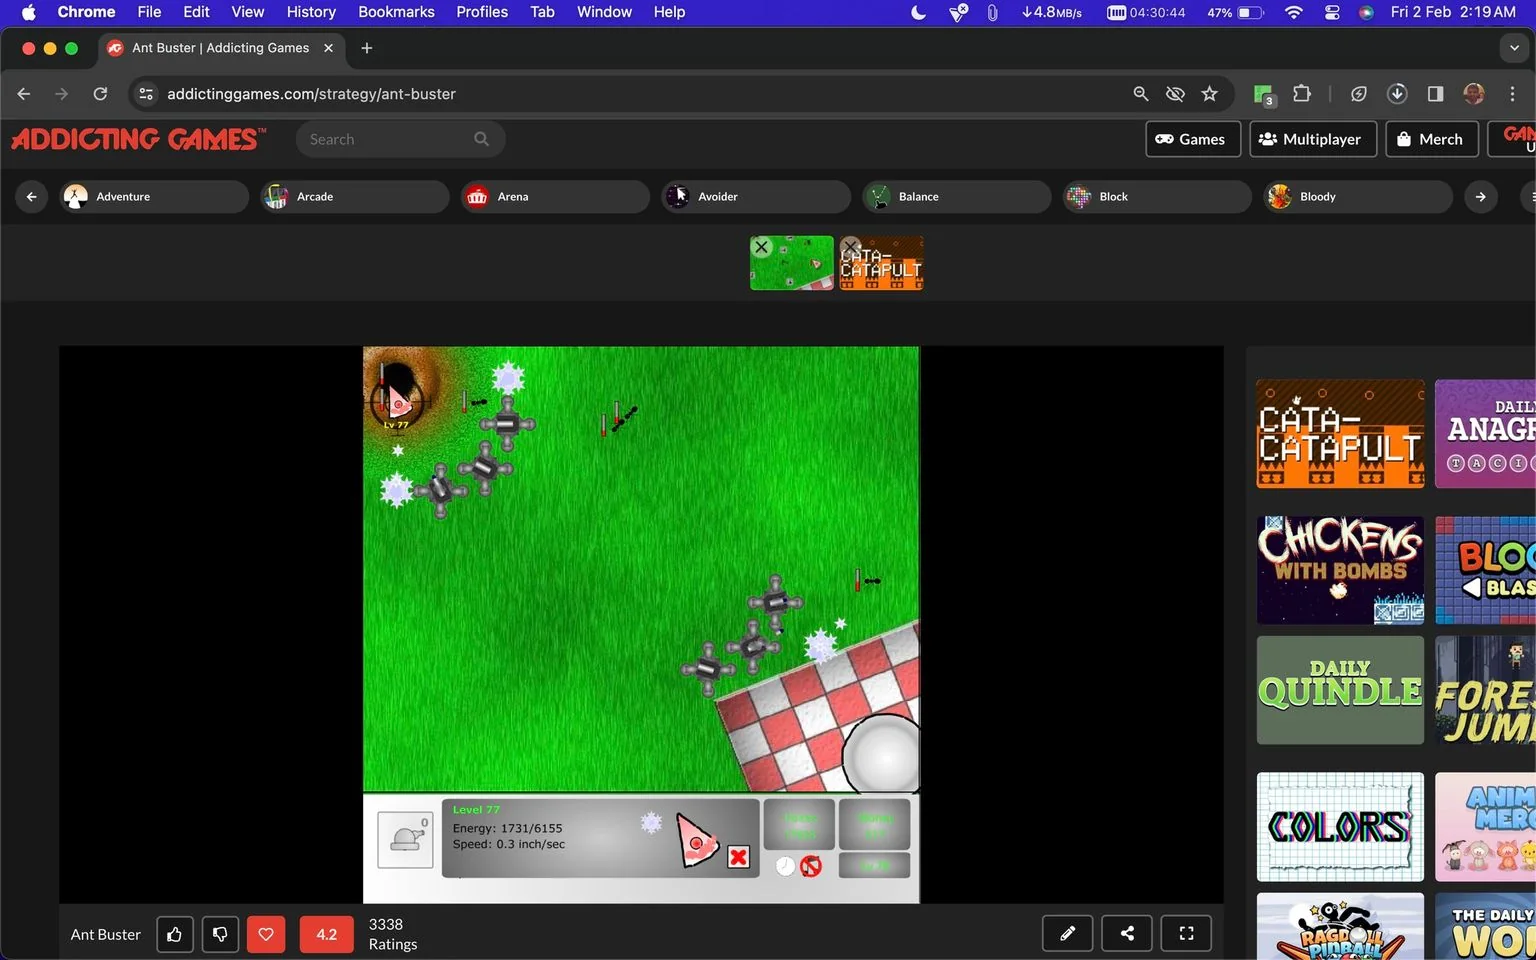Select the Block category
The width and height of the screenshot is (1536, 960).
pyautogui.click(x=1157, y=196)
